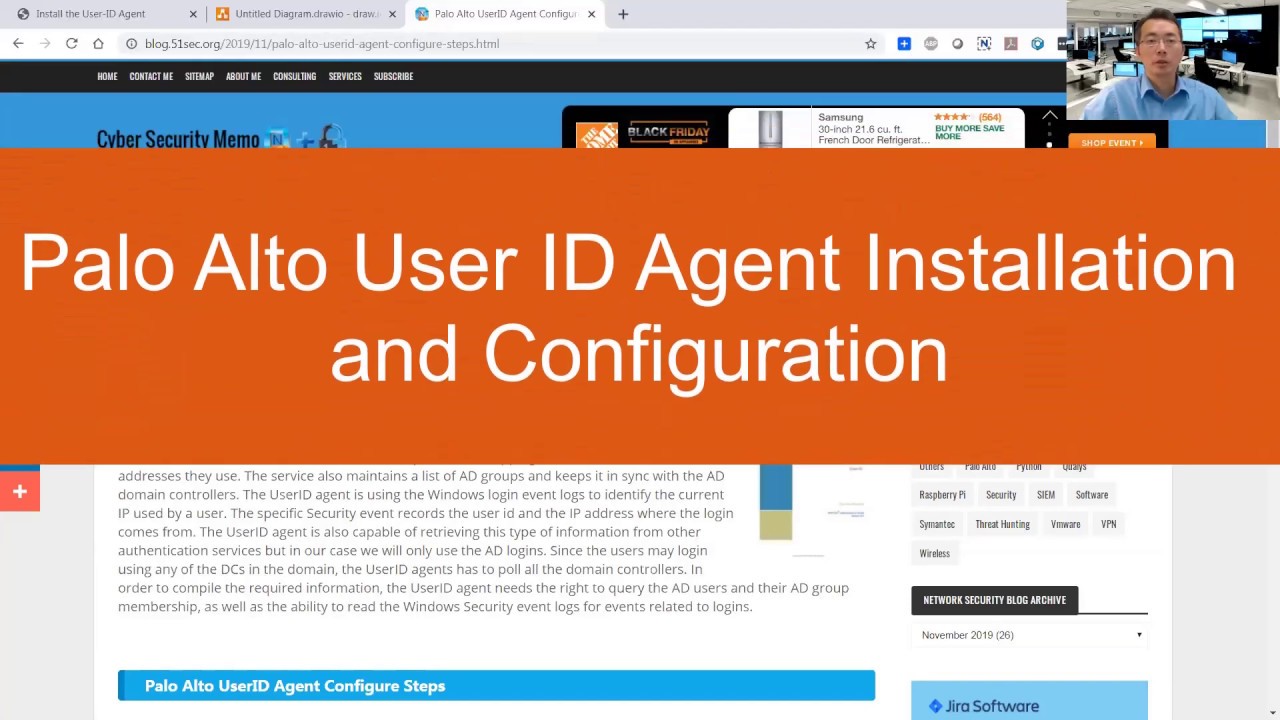Click the browser forward arrow

(45, 44)
